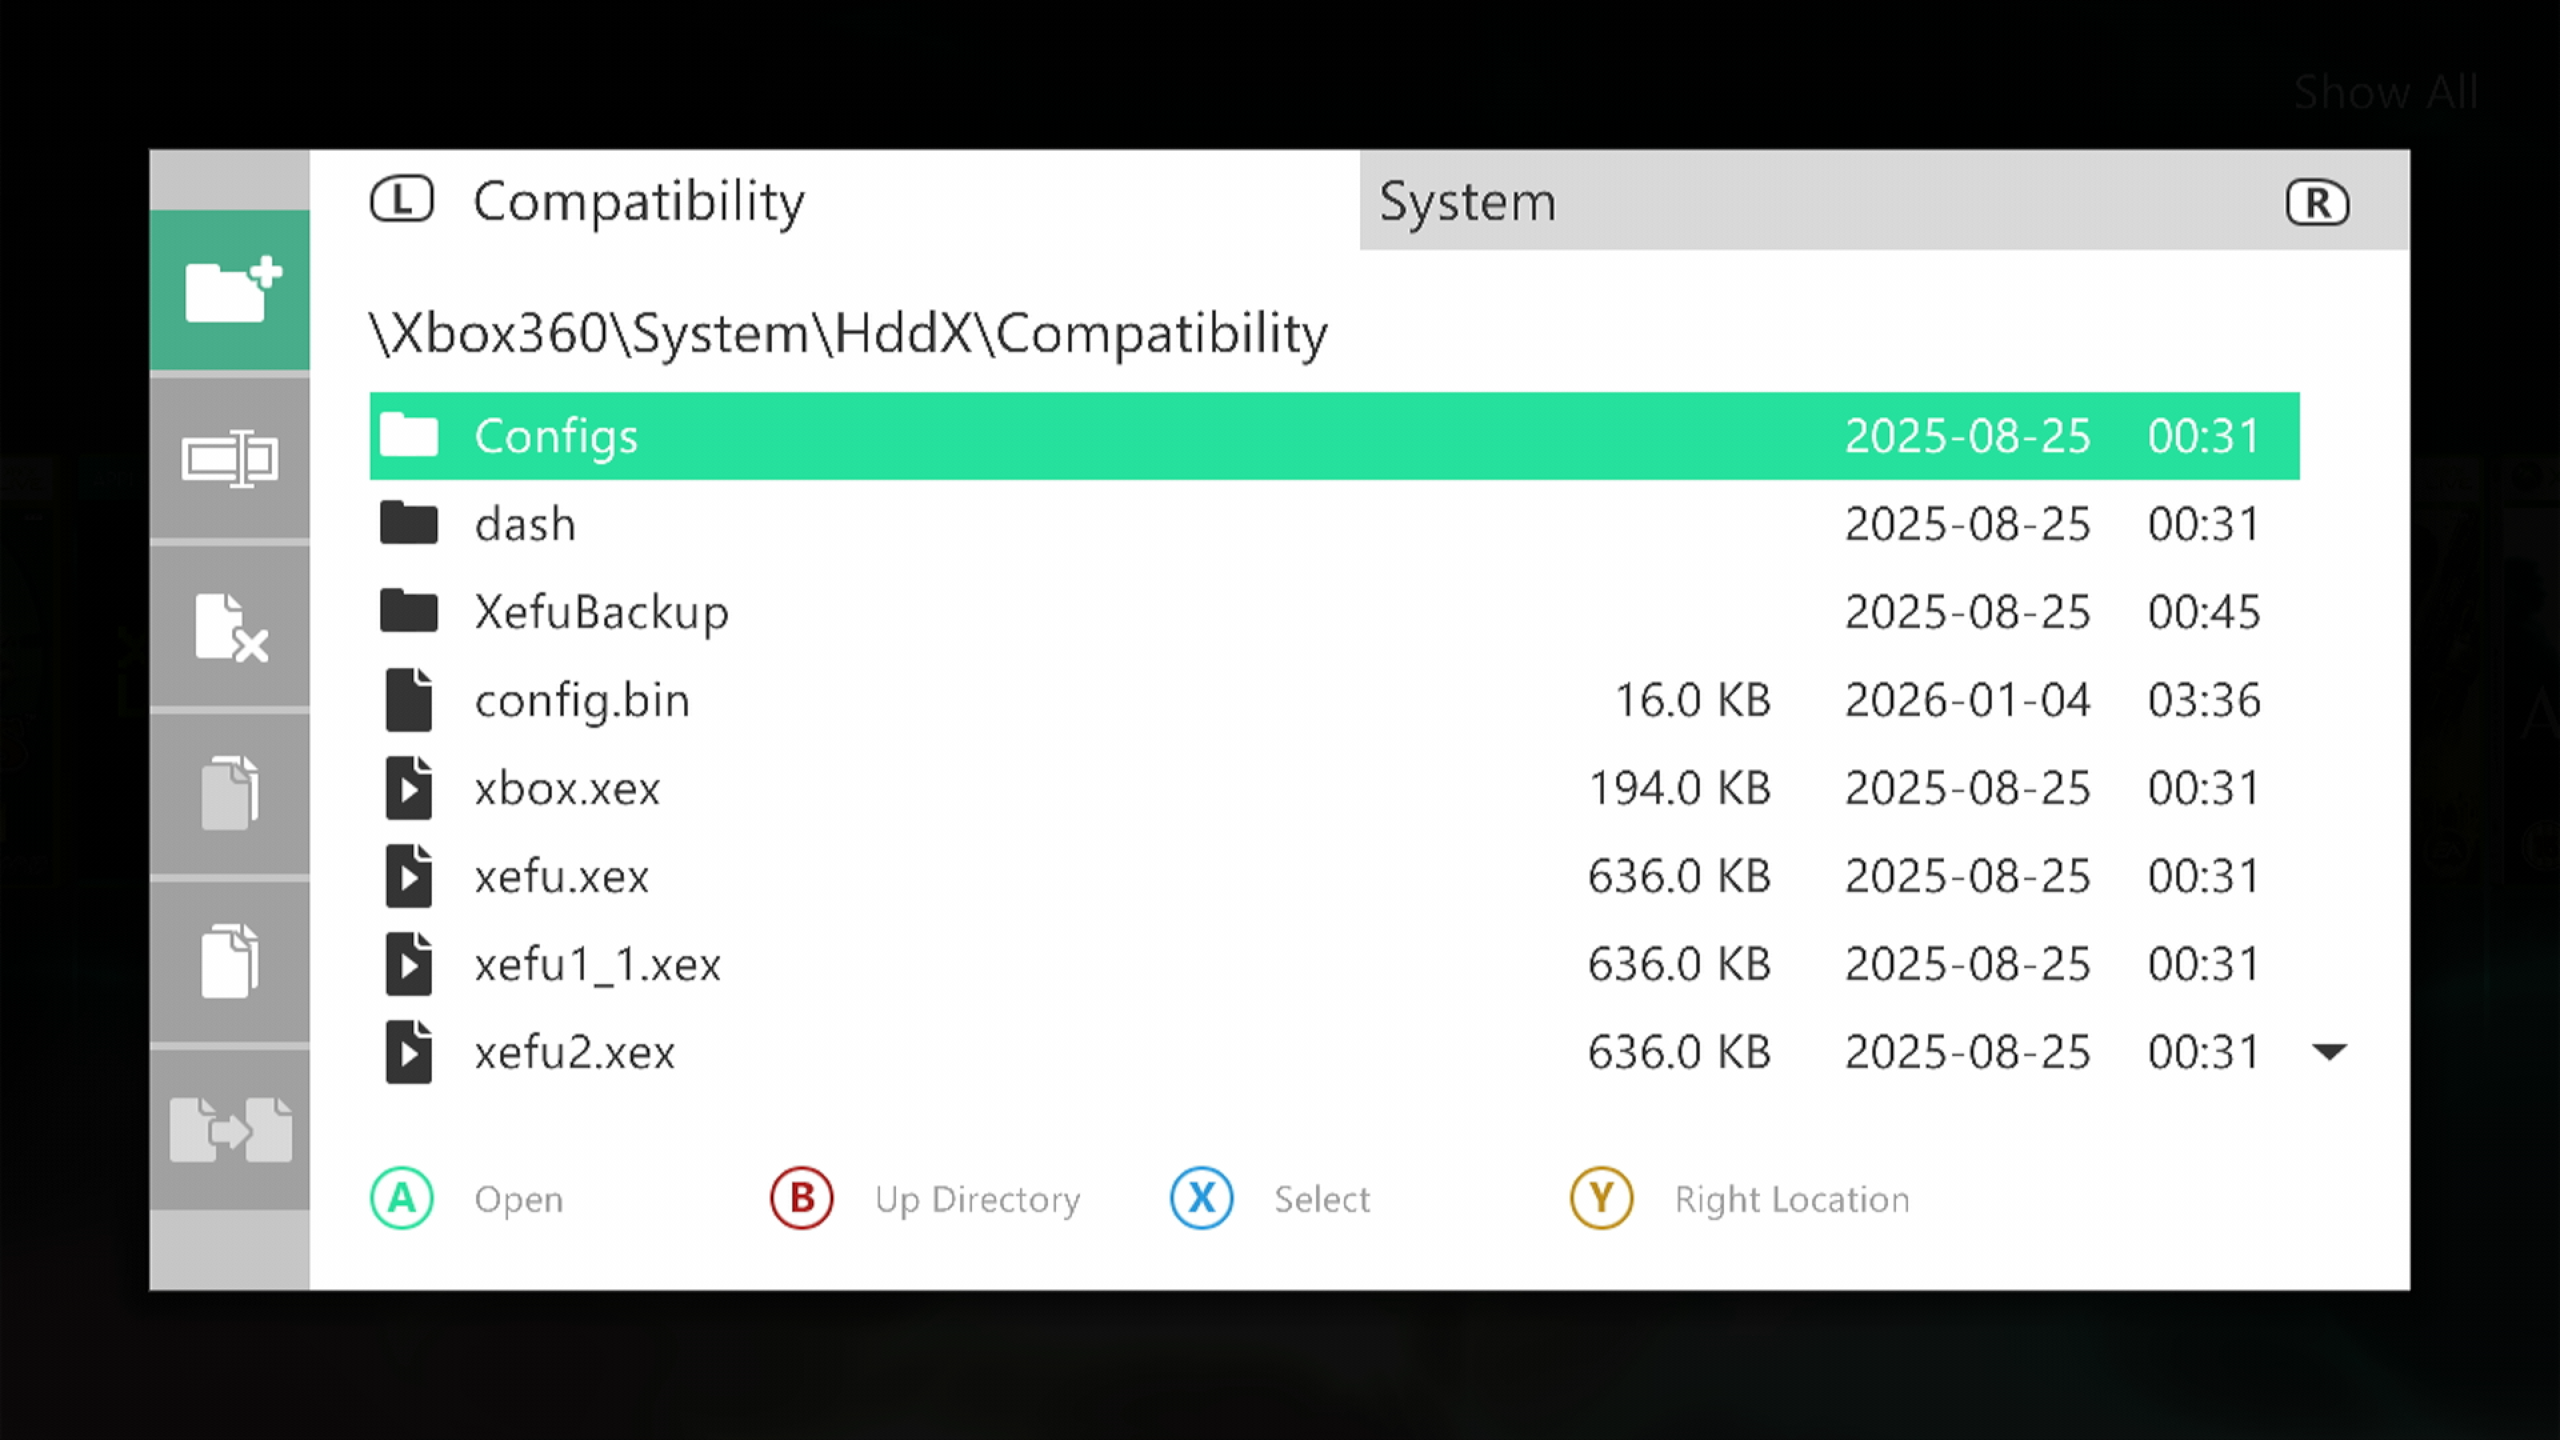Viewport: 2560px width, 1440px height.
Task: Click the Rename sidebar icon
Action: [230, 459]
